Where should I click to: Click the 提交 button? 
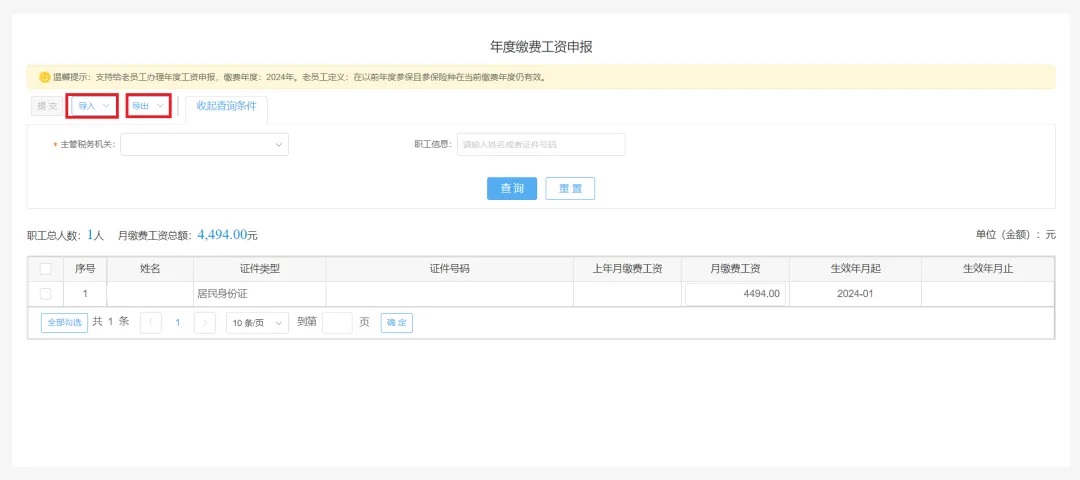47,106
